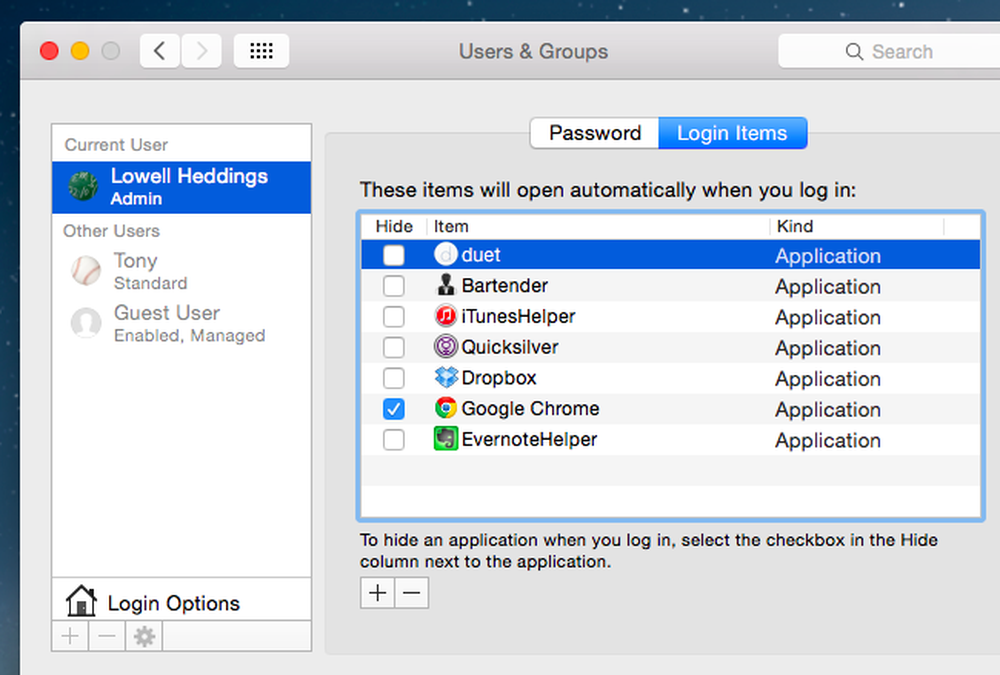Click the Current User section label
The height and width of the screenshot is (675, 1000).
(x=116, y=145)
